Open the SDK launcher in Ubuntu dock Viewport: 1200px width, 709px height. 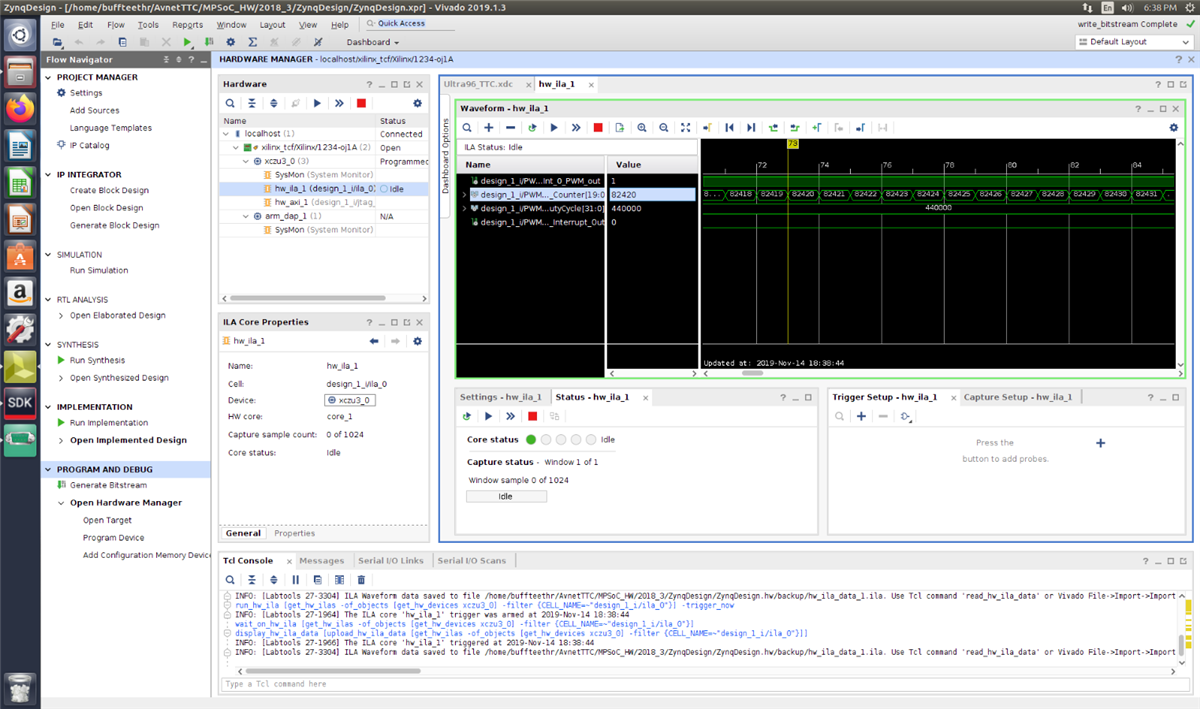point(20,401)
